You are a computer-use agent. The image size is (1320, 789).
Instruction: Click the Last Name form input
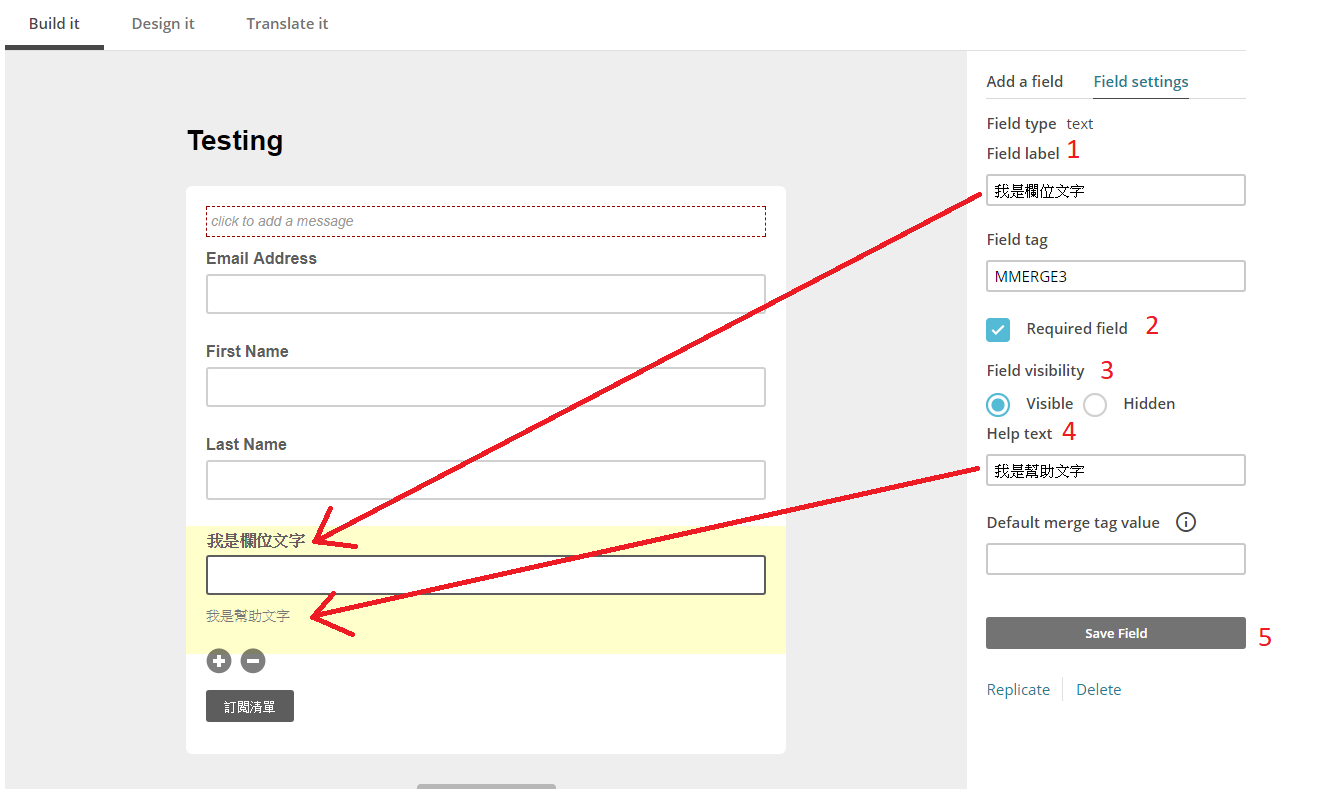click(x=486, y=480)
